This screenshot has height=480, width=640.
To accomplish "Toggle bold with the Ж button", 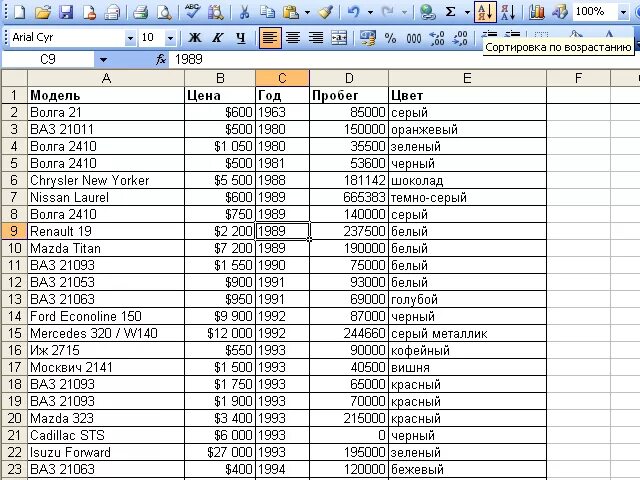I will 195,38.
